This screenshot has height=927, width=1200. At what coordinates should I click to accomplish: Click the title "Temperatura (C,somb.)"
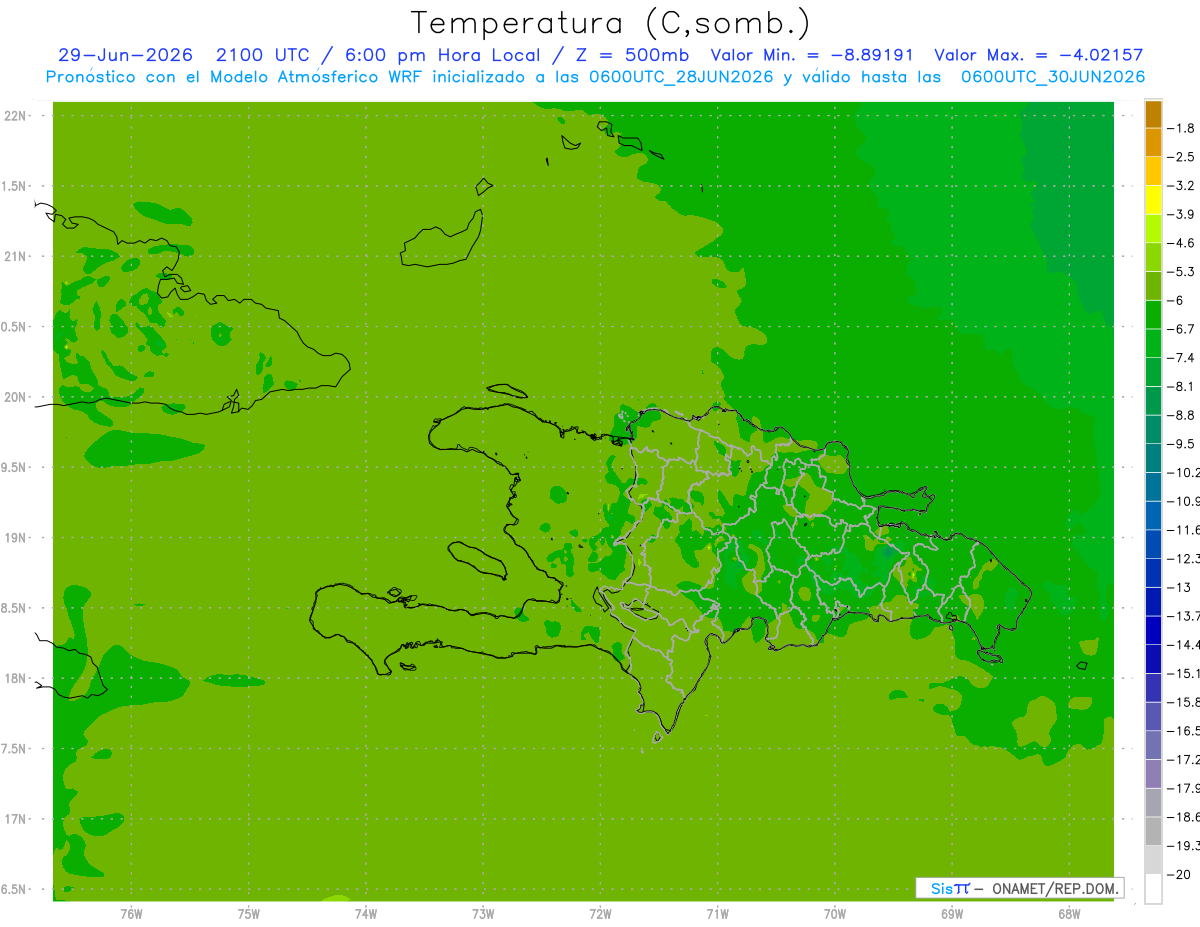point(611,23)
